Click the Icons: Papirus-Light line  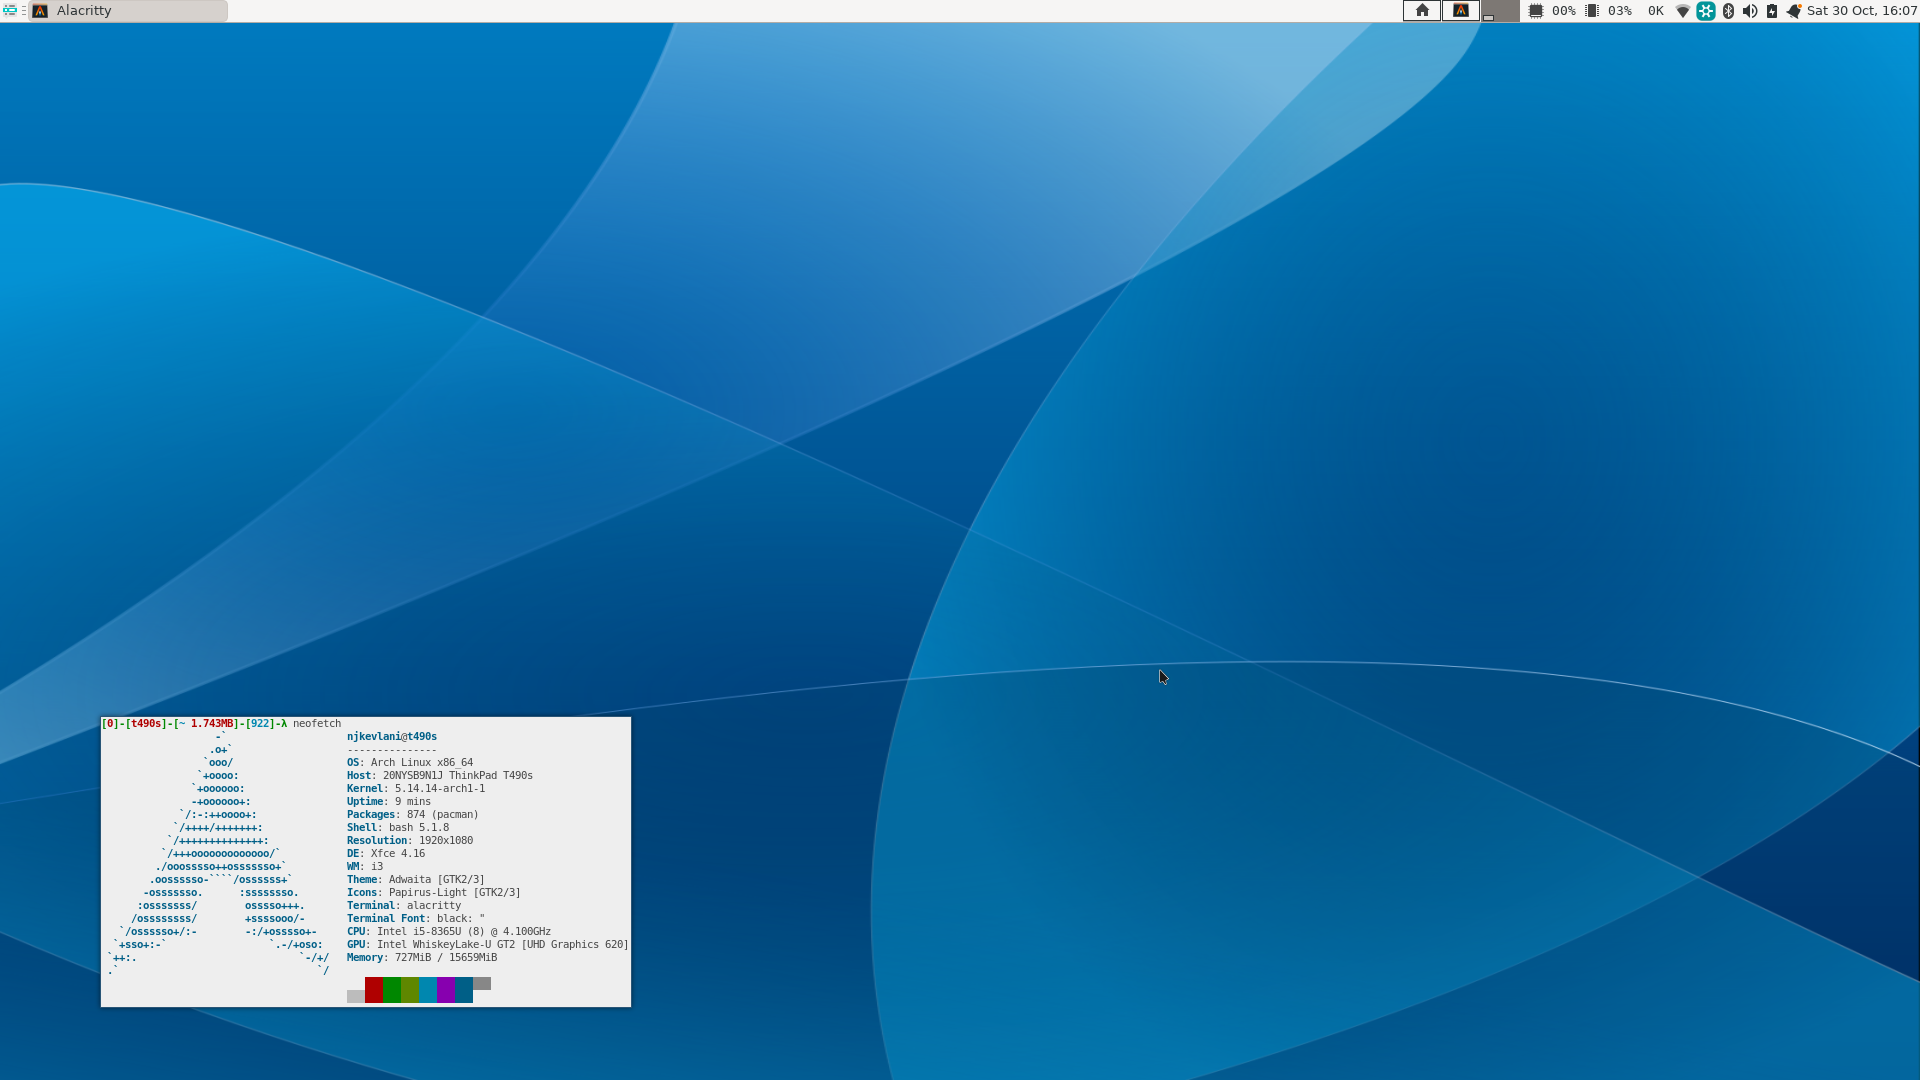click(434, 893)
